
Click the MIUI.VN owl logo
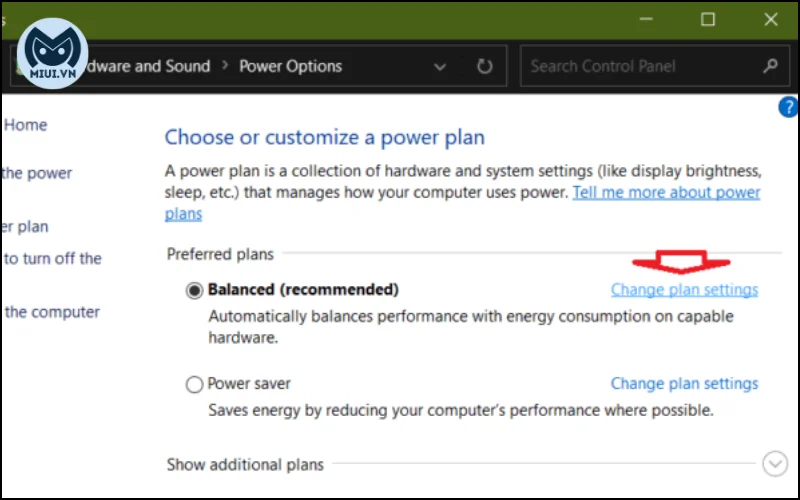click(x=53, y=54)
